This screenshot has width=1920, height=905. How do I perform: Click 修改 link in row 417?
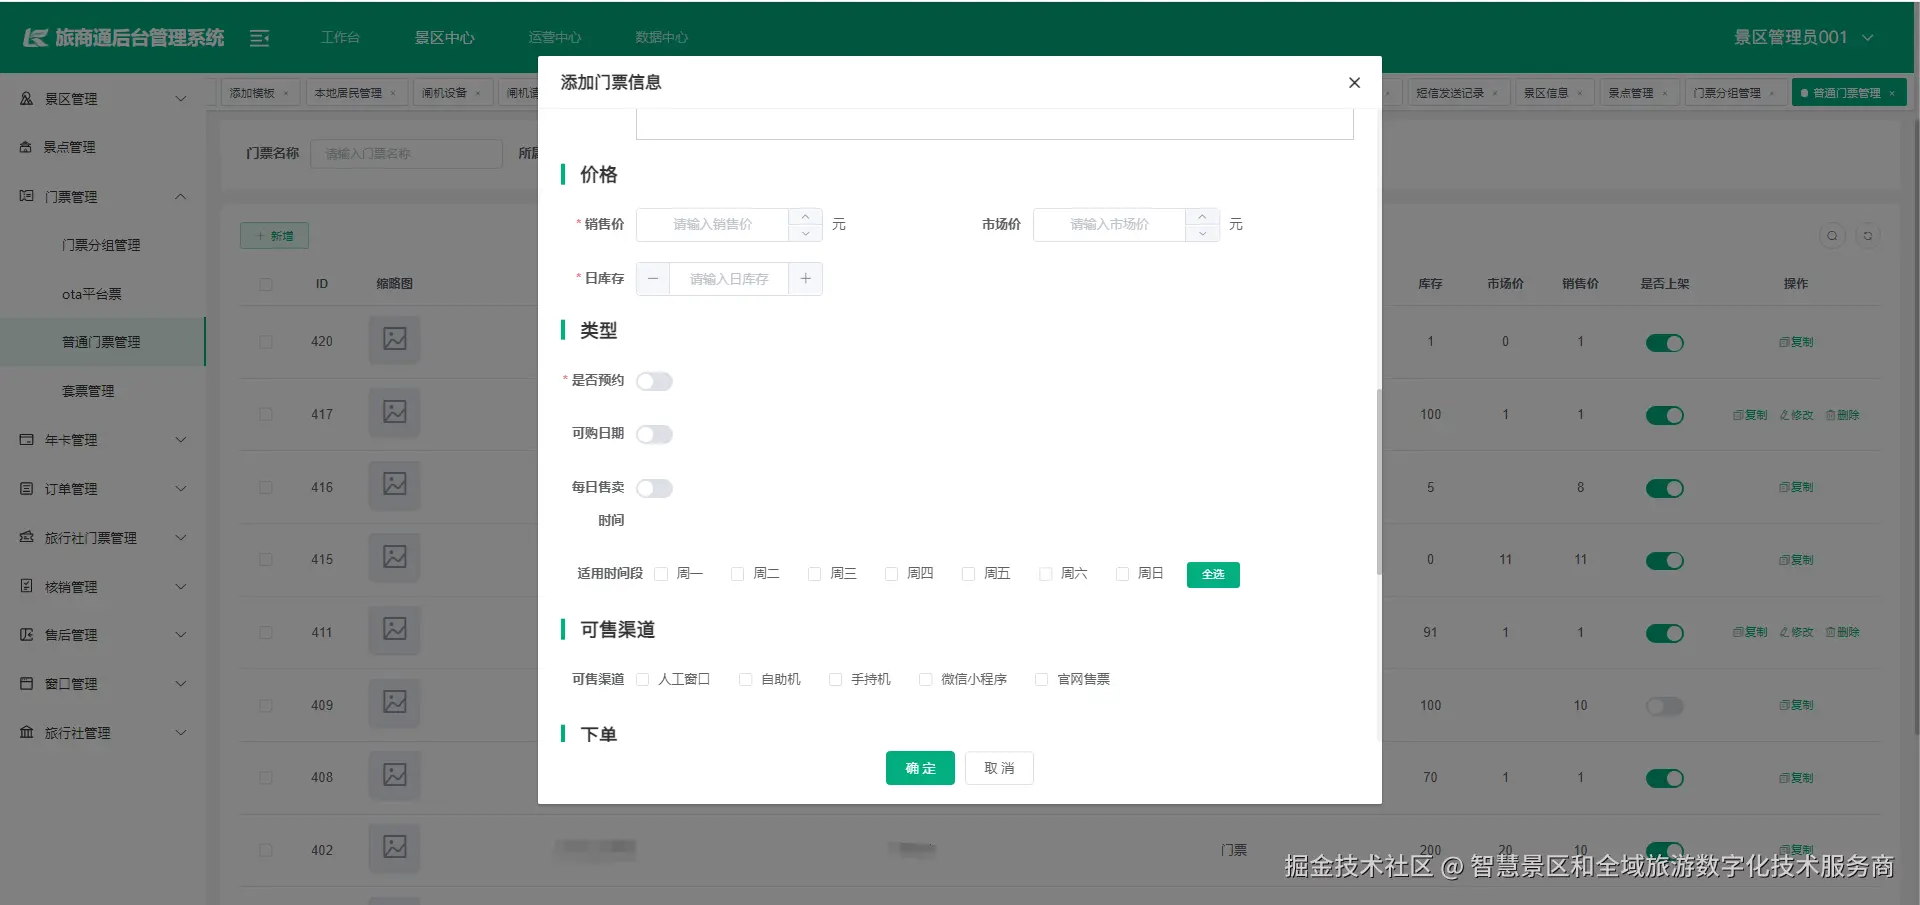1796,415
